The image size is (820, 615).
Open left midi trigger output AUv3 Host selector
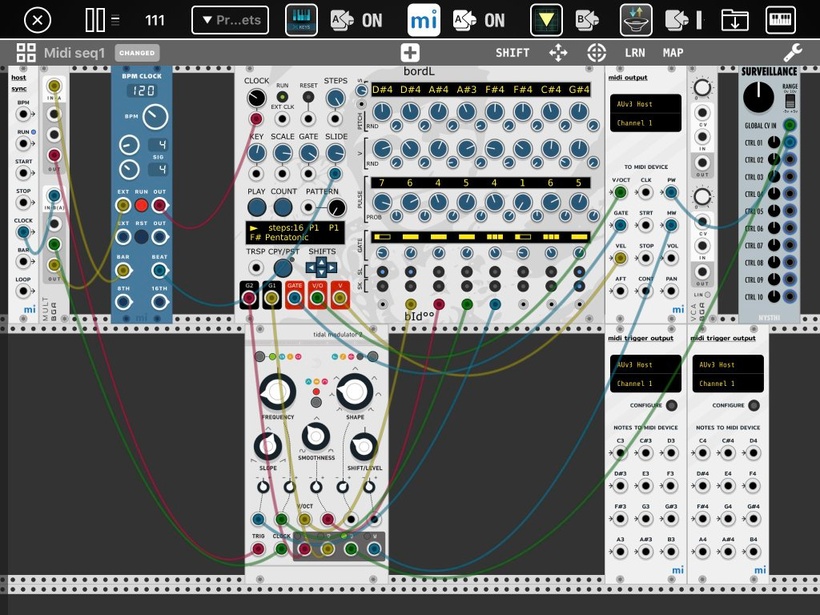pos(645,365)
